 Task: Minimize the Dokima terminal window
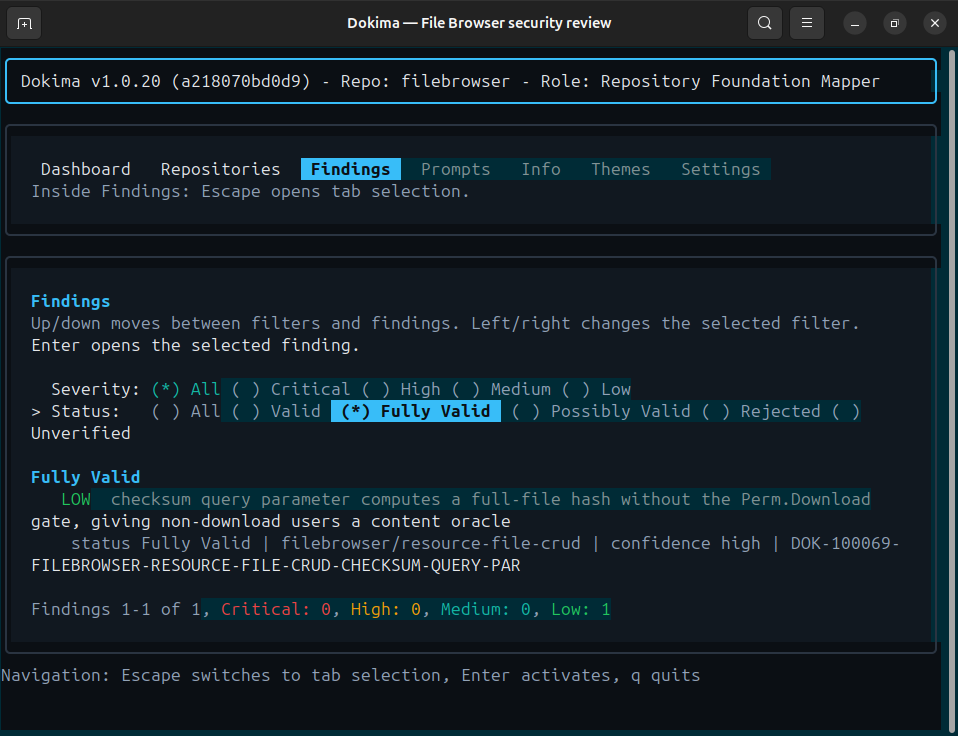click(x=855, y=23)
